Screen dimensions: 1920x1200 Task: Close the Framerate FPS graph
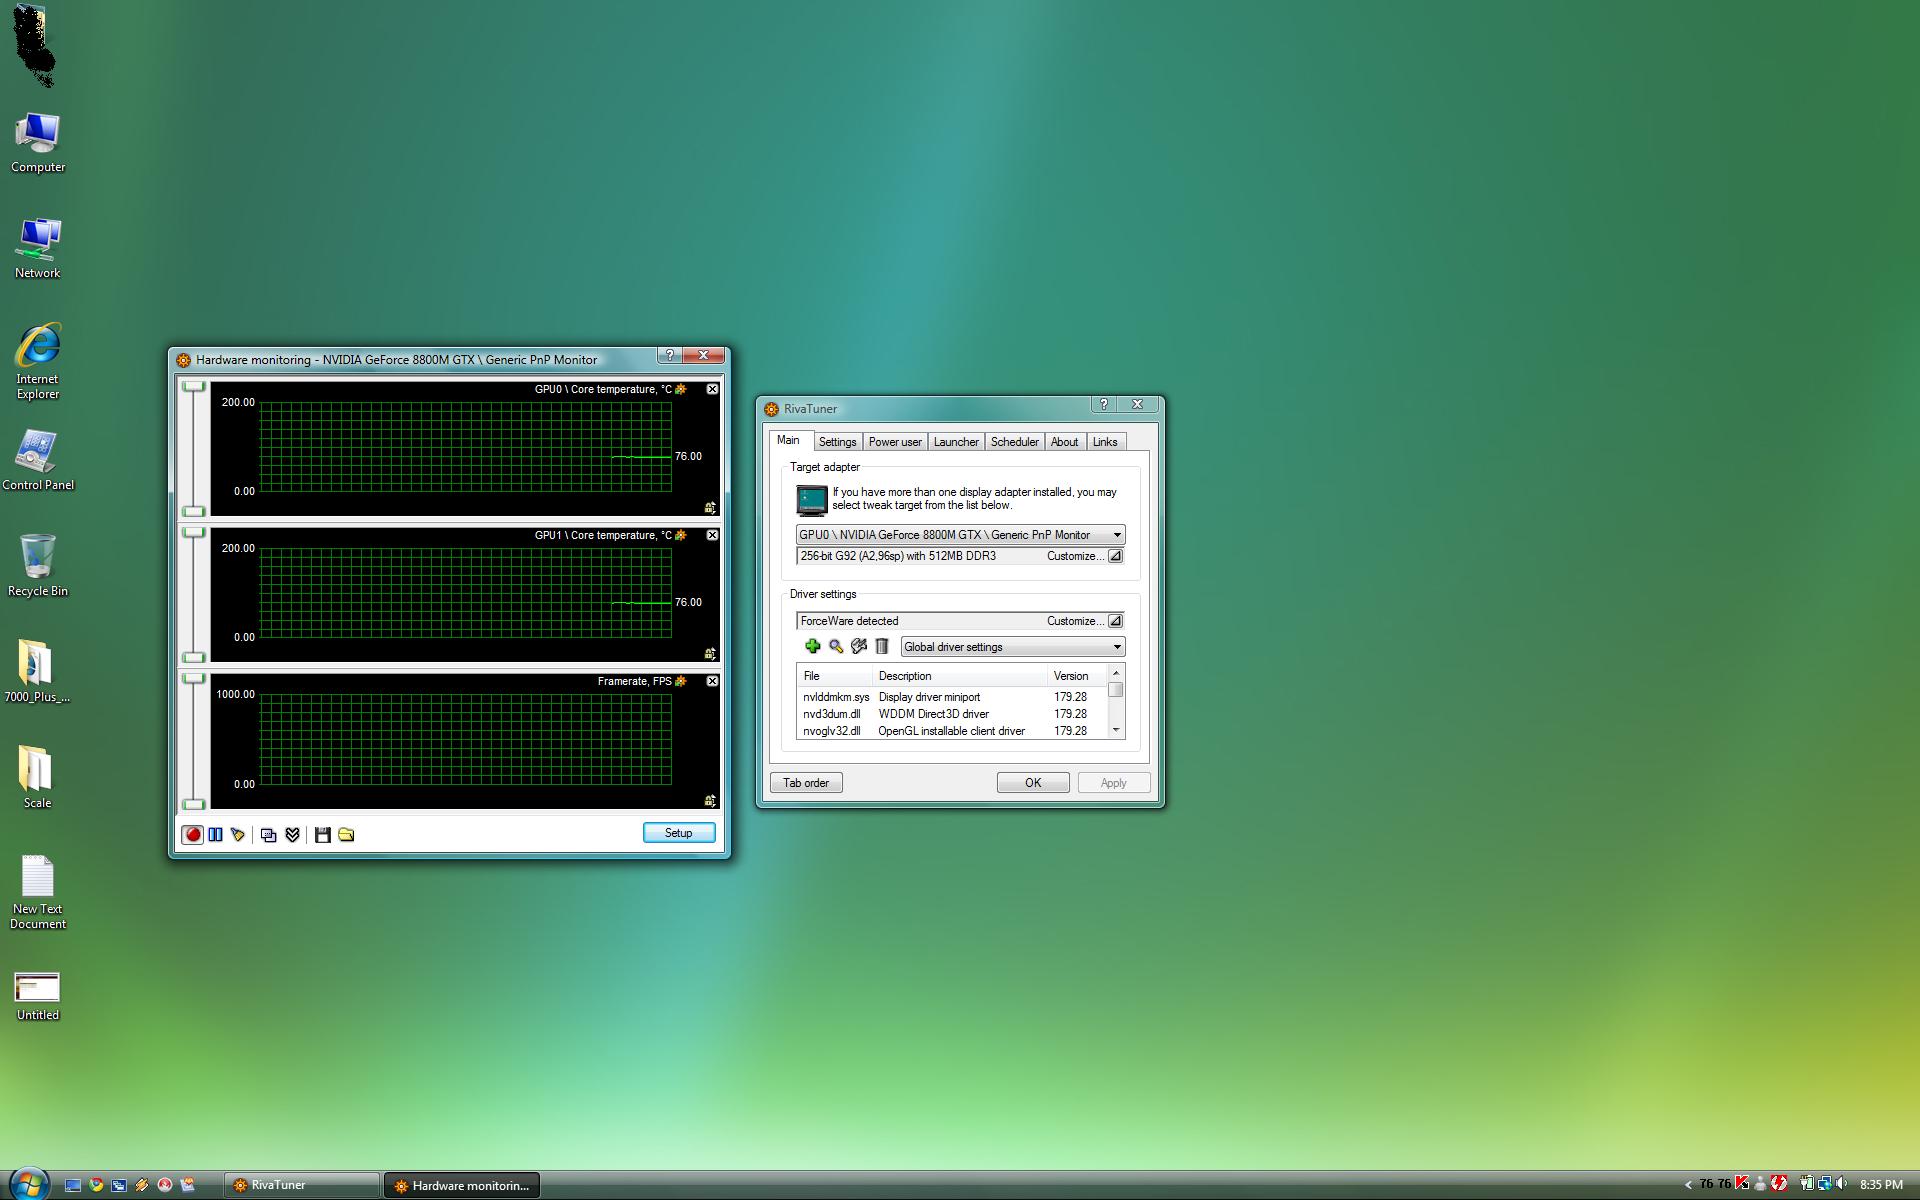(712, 681)
